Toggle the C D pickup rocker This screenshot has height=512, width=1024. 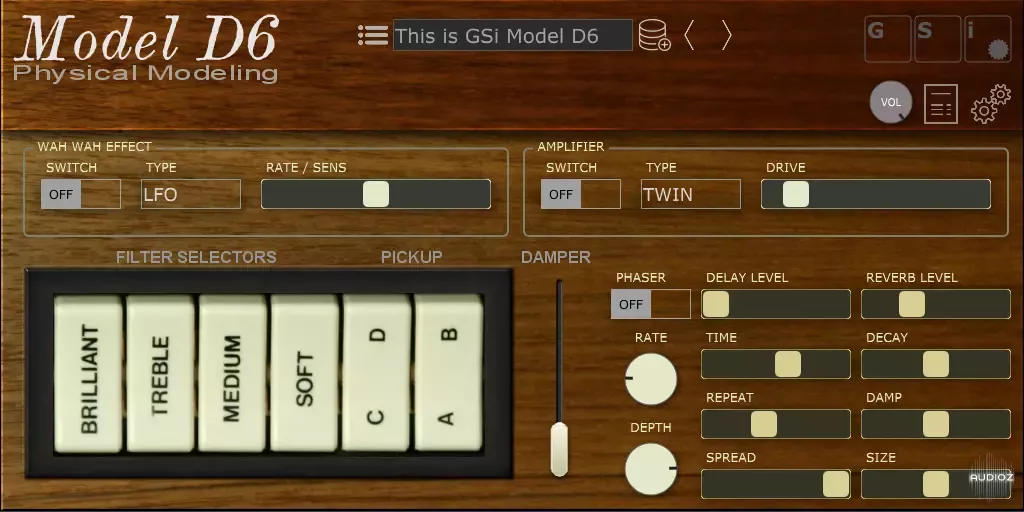377,373
